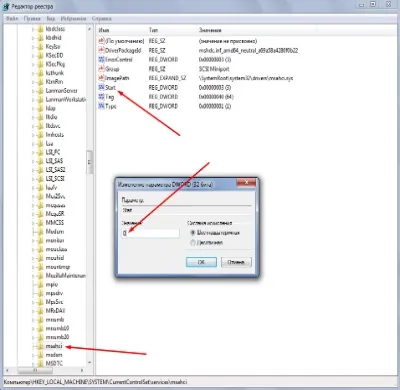Expand the KSecDD tree node
Image resolution: width=400 pixels, height=390 pixels.
33,55
